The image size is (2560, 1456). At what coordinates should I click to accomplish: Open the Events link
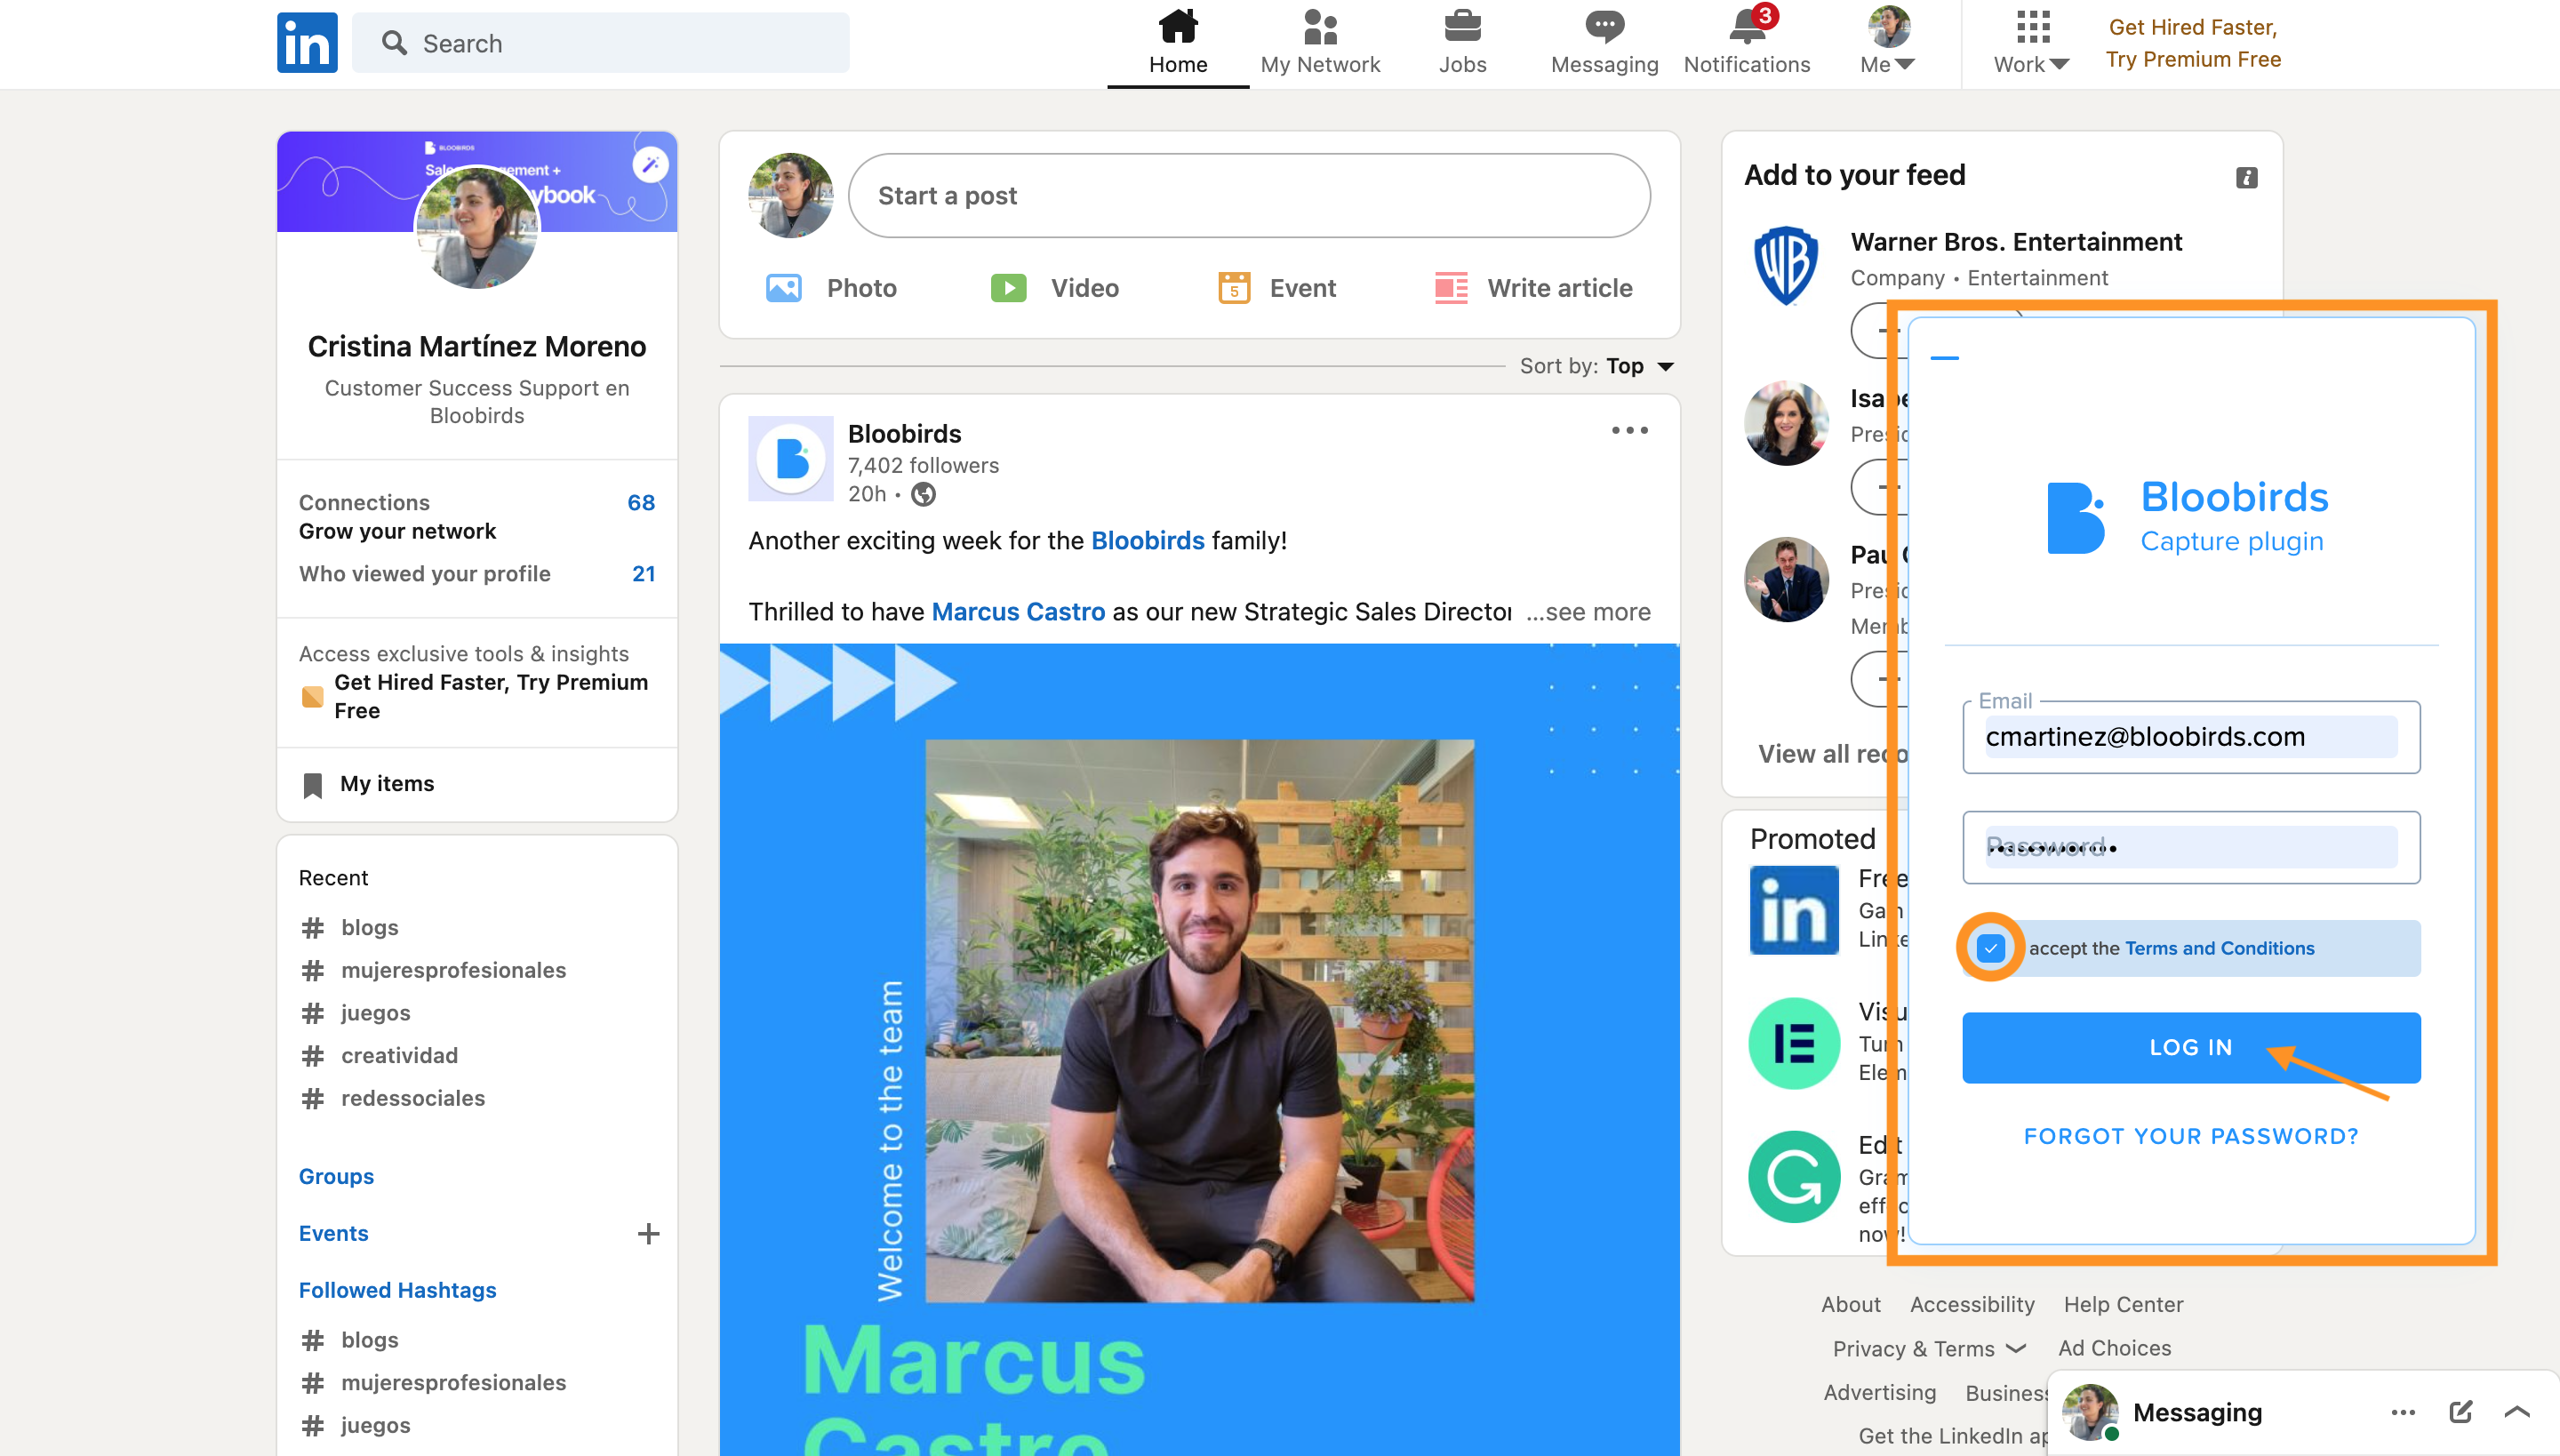click(333, 1233)
